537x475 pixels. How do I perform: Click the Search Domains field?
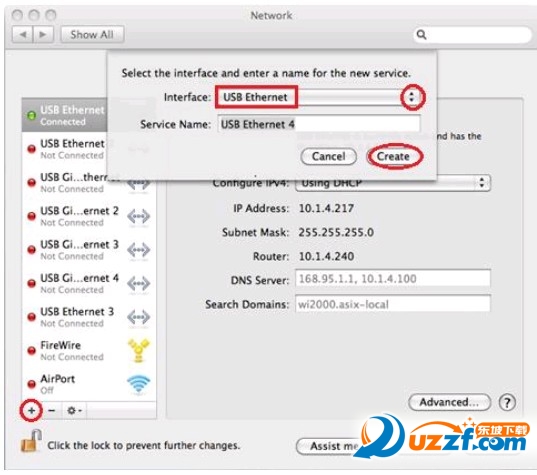tap(393, 304)
